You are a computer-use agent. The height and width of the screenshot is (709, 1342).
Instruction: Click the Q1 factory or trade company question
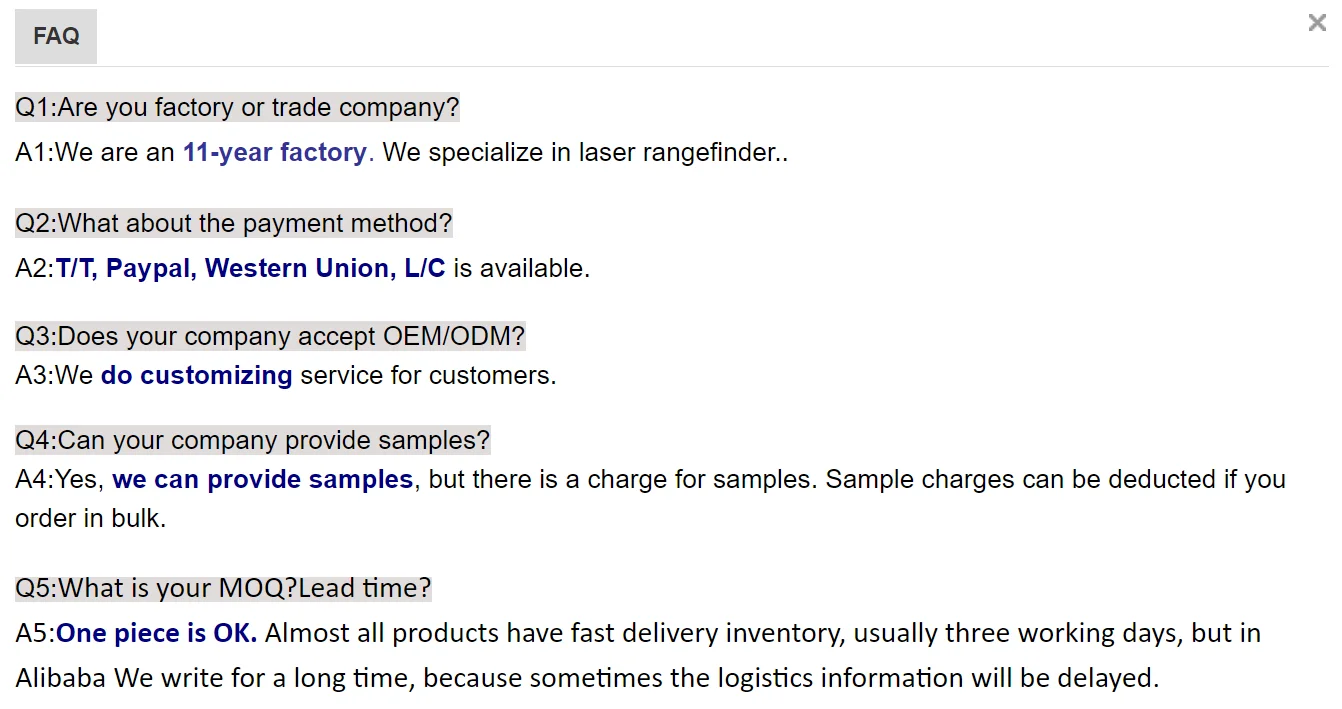pos(237,107)
